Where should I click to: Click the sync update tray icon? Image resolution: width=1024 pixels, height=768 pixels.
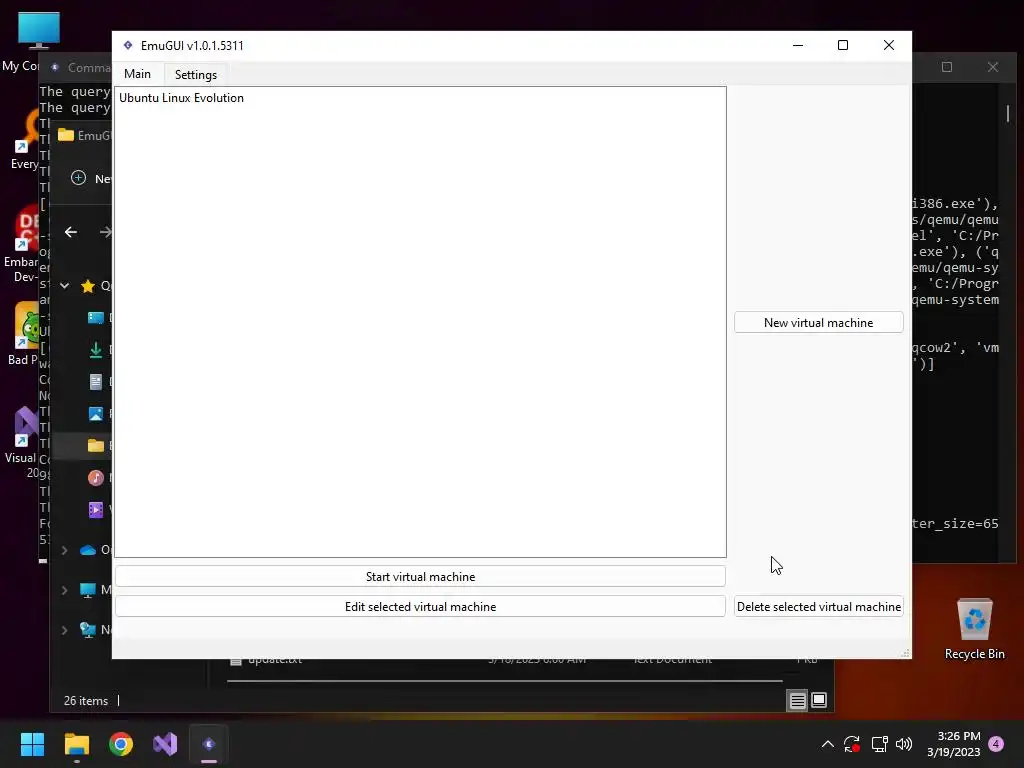(x=852, y=744)
